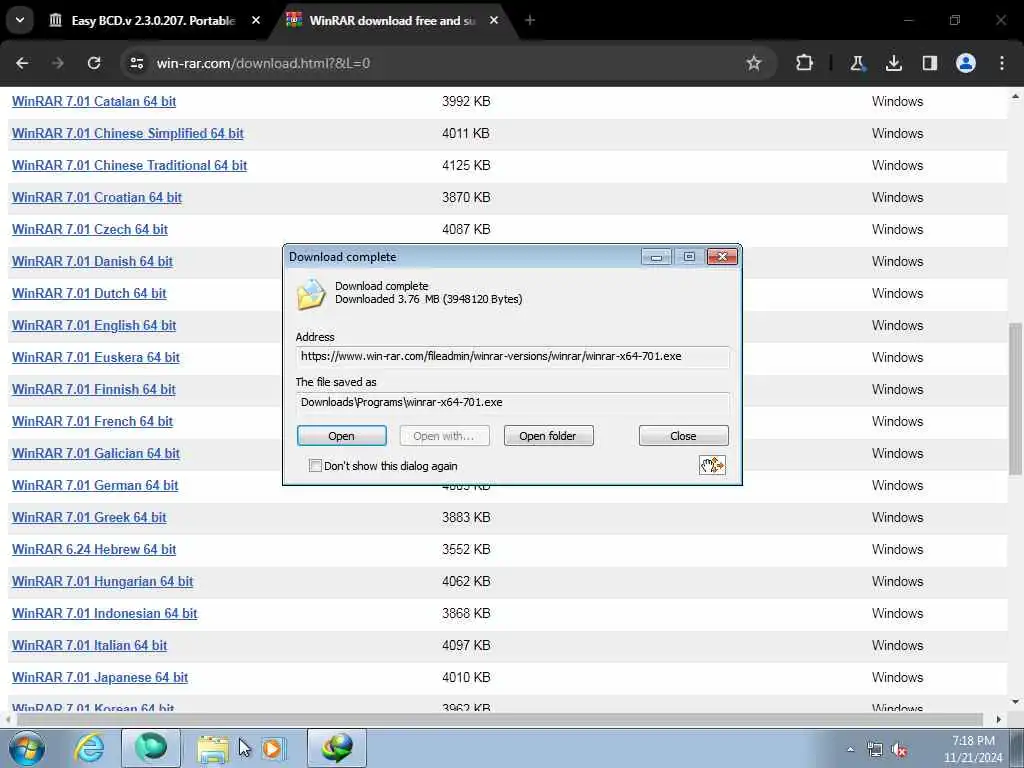The image size is (1024, 768).
Task: Select the WinRAR download tab
Action: tap(392, 20)
